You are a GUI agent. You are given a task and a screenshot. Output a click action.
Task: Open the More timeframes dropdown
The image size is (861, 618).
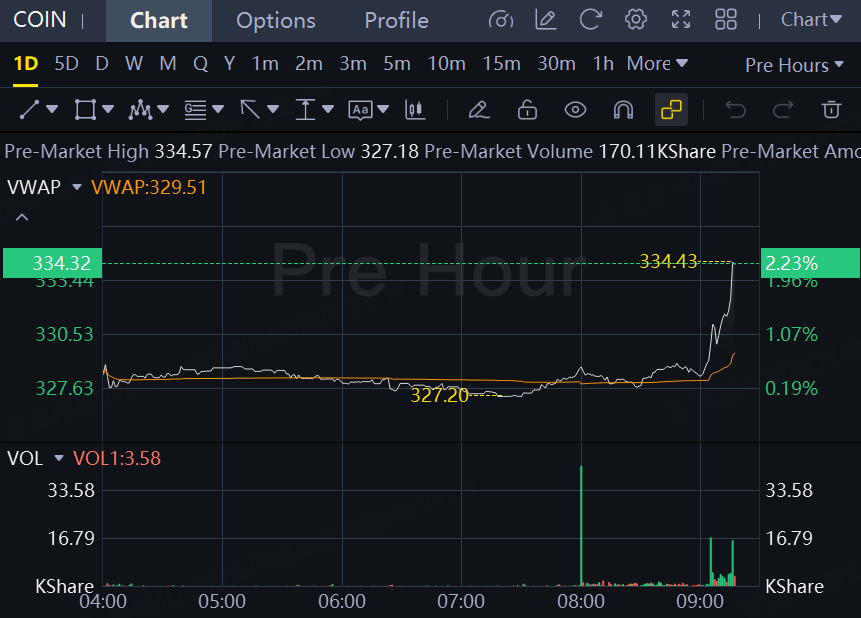[657, 64]
